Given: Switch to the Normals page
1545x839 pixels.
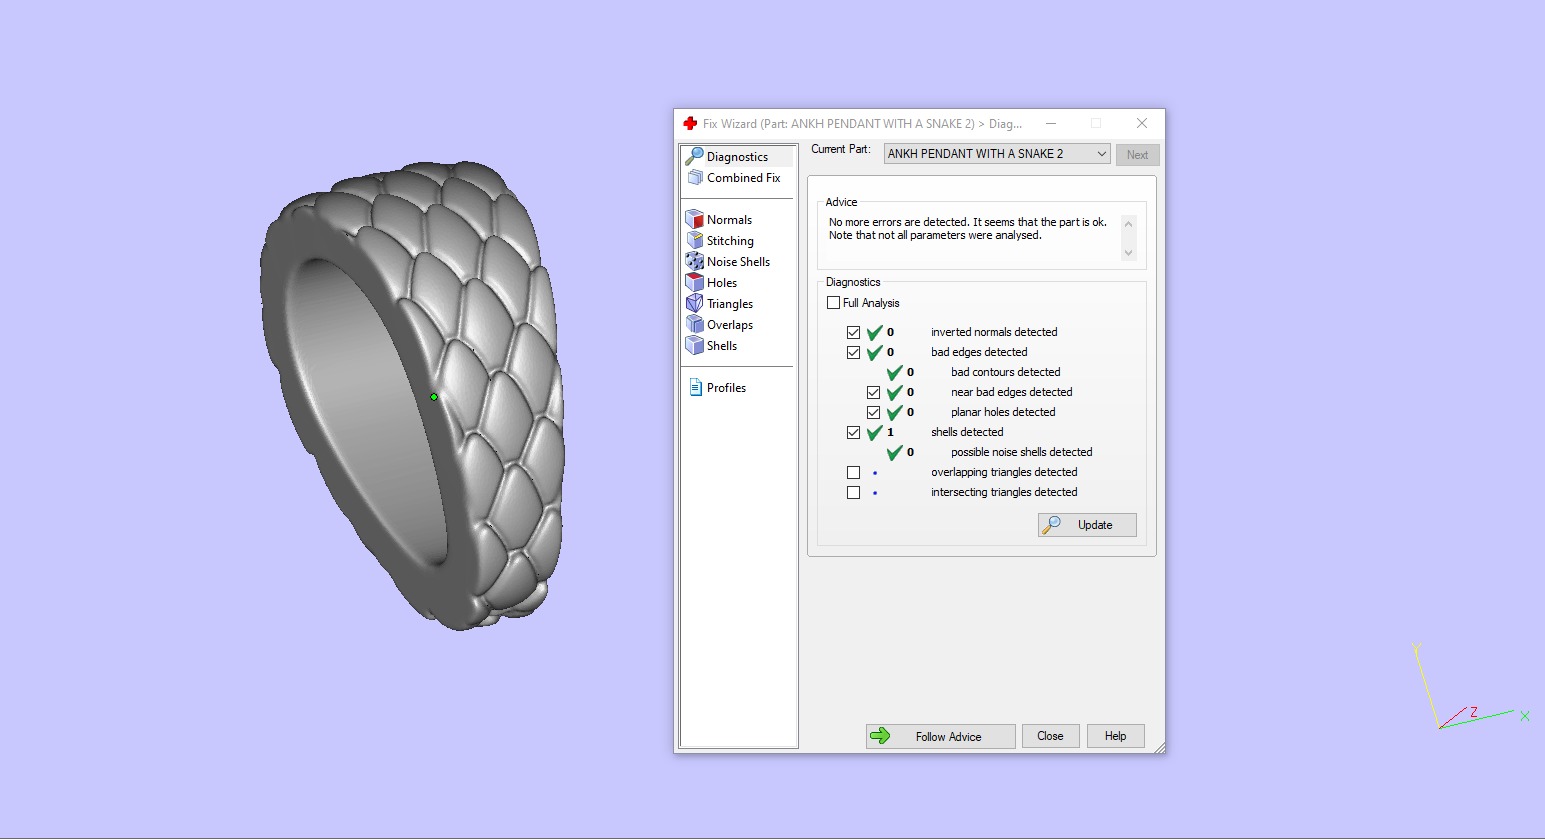Looking at the screenshot, I should click(729, 220).
